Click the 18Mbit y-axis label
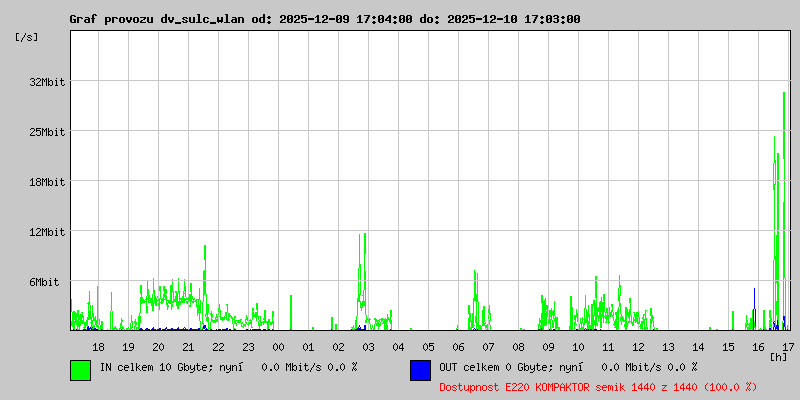Viewport: 800px width, 400px height. pyautogui.click(x=46, y=182)
